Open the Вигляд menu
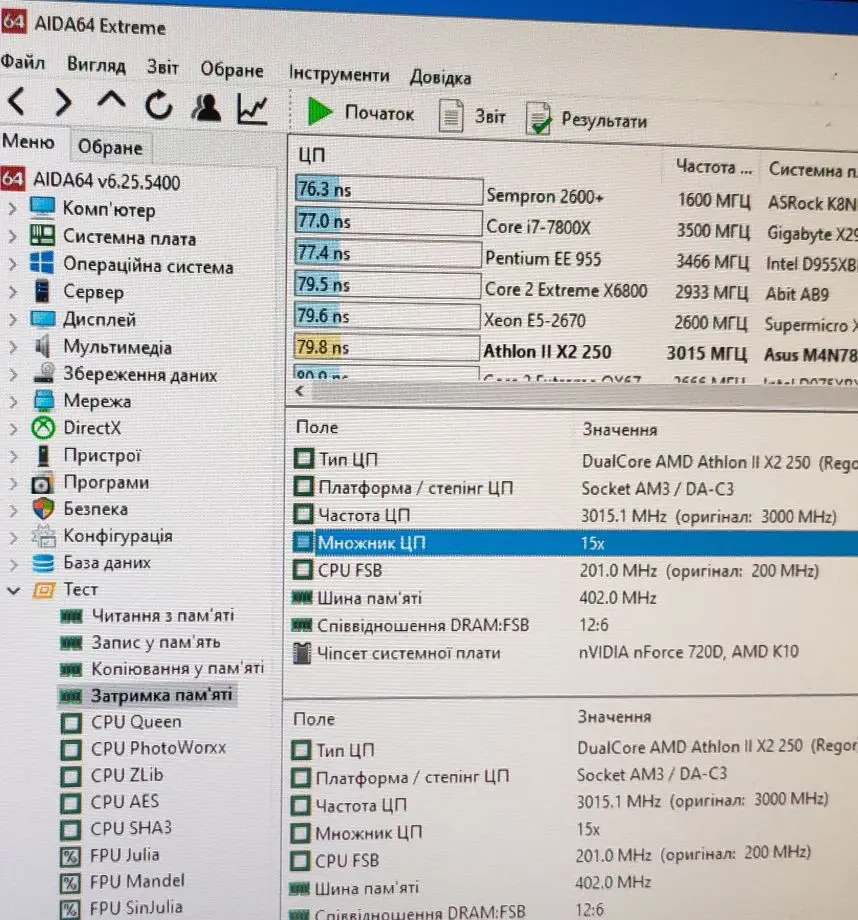 (x=96, y=65)
